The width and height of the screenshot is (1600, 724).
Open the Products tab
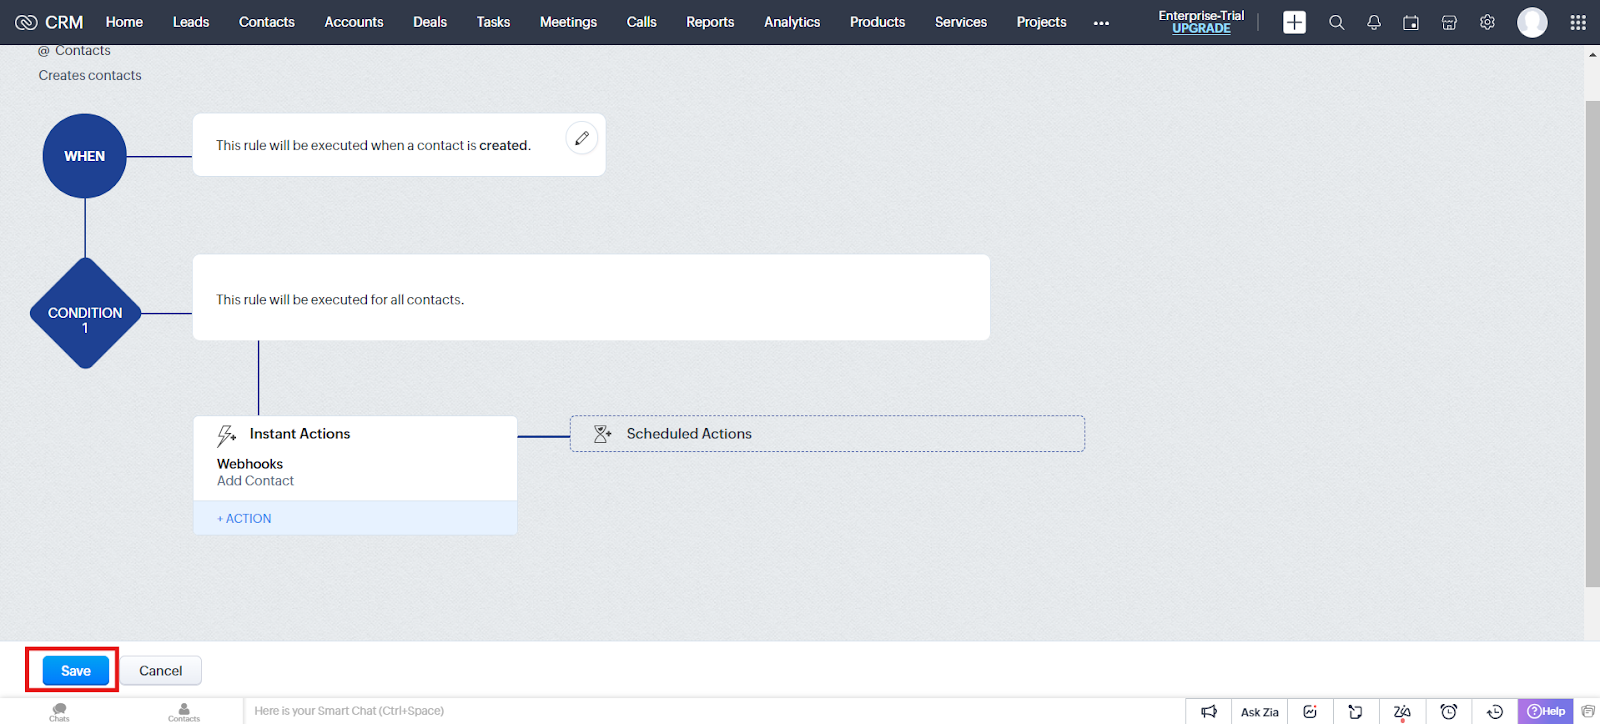tap(877, 22)
